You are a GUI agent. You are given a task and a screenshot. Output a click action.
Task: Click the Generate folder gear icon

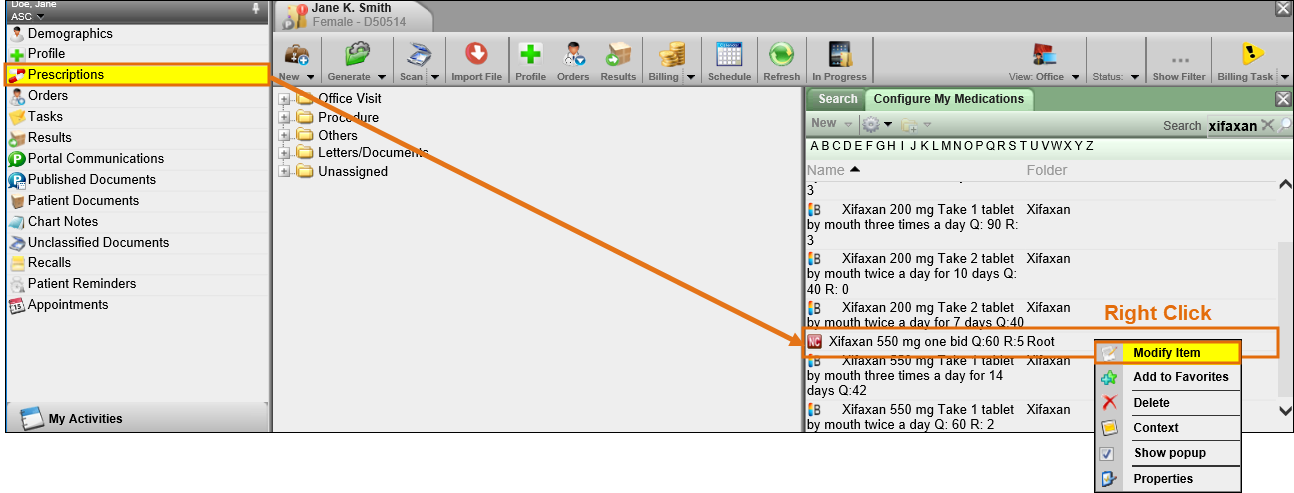pyautogui.click(x=358, y=55)
